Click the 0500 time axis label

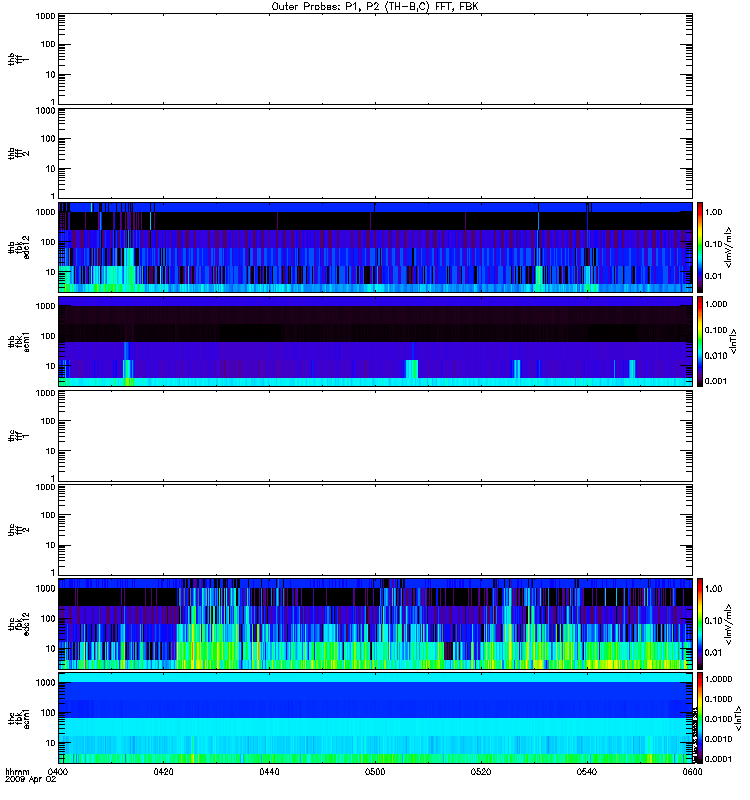375,772
